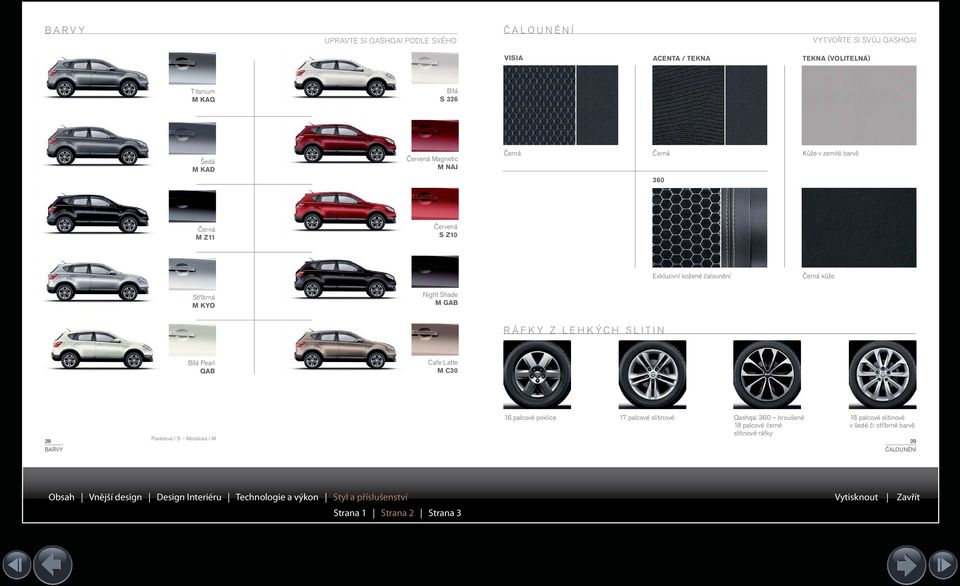Click the RÁFKY Z LEHKÝCH SLITIN heading
This screenshot has height=586, width=960.
pos(584,330)
